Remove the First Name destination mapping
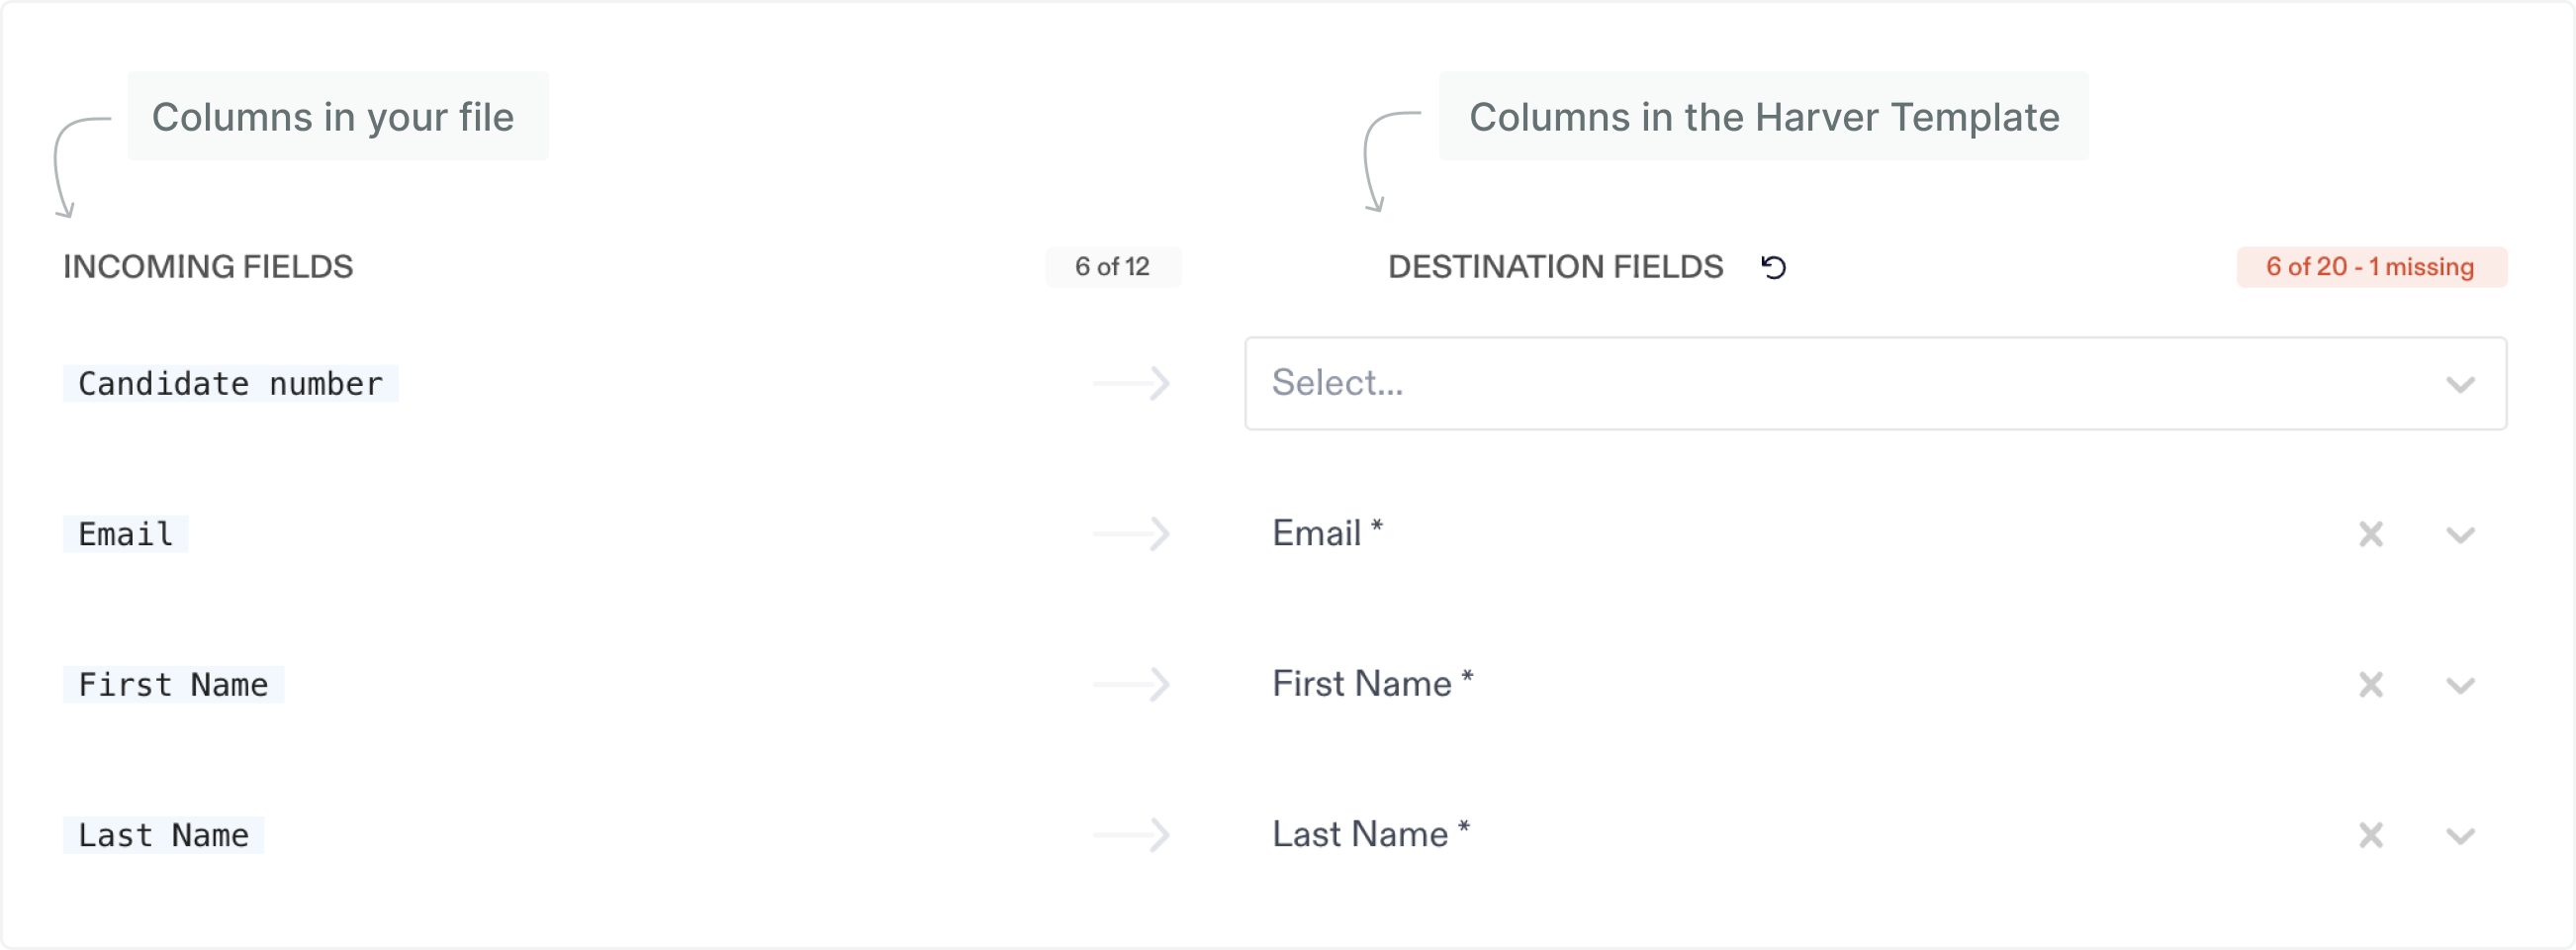 pyautogui.click(x=2370, y=685)
